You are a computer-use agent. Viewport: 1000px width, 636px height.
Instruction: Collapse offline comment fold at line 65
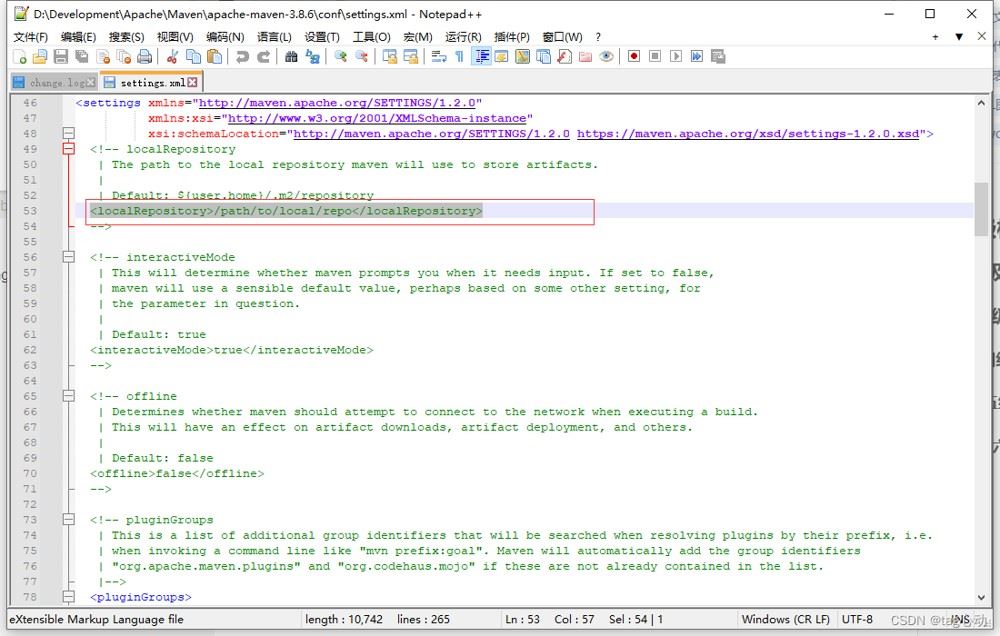(x=69, y=396)
